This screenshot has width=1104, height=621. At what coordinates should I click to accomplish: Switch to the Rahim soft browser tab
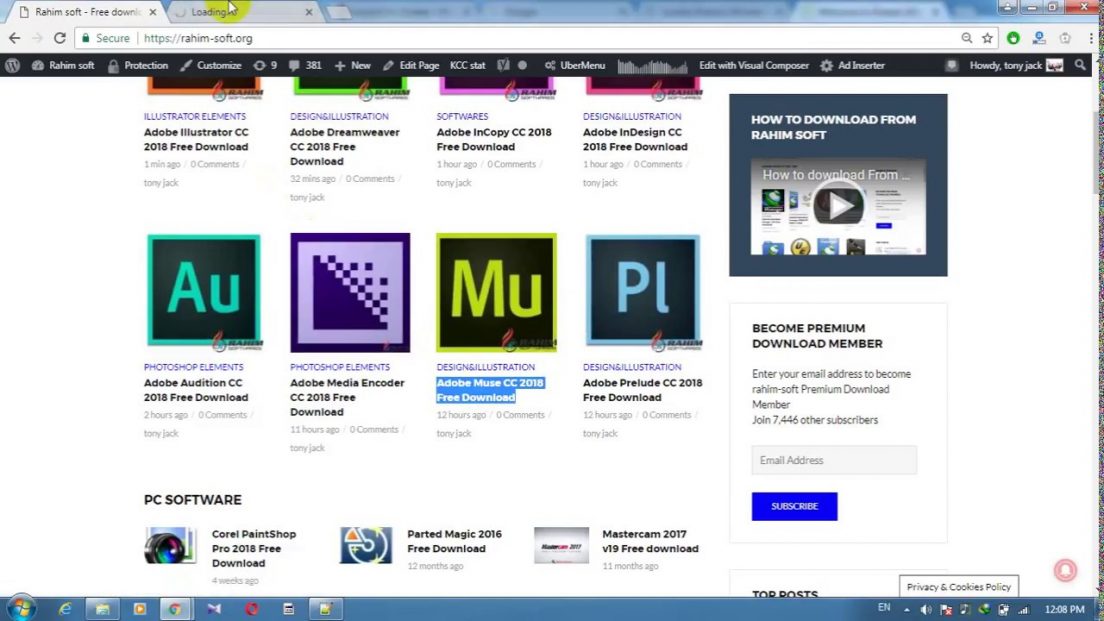pyautogui.click(x=85, y=12)
